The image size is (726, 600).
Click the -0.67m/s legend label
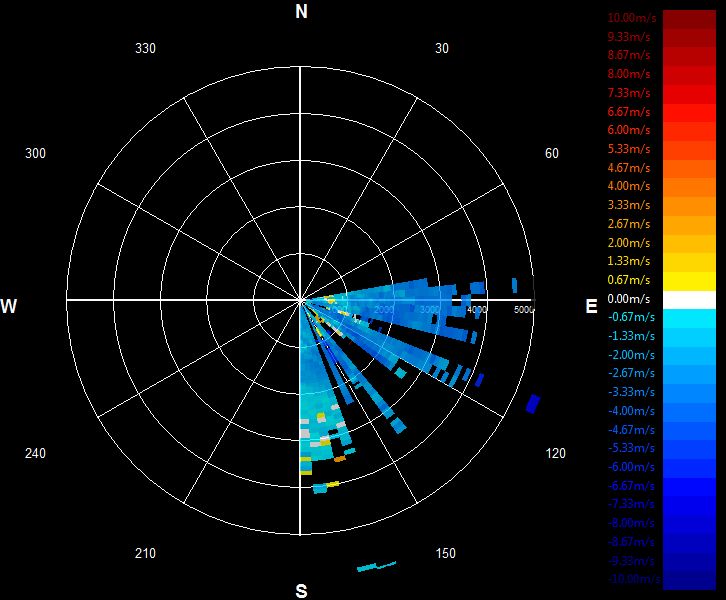(632, 317)
